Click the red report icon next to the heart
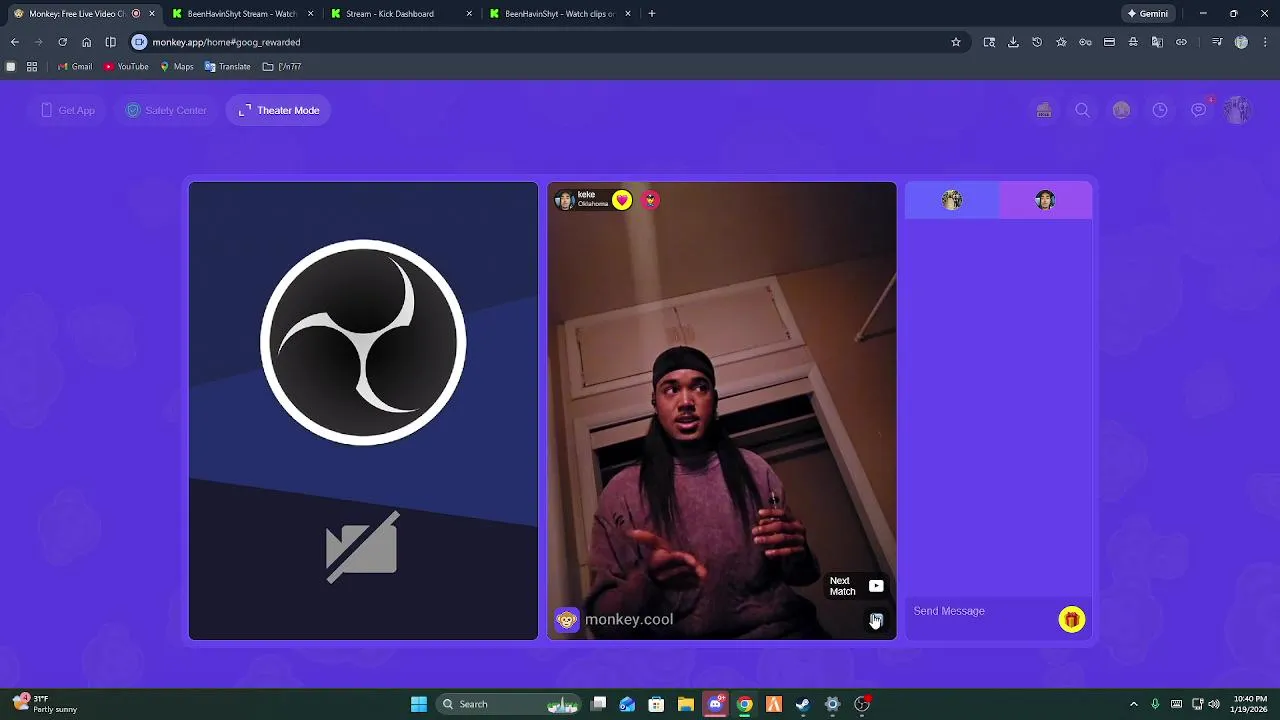 (x=650, y=200)
